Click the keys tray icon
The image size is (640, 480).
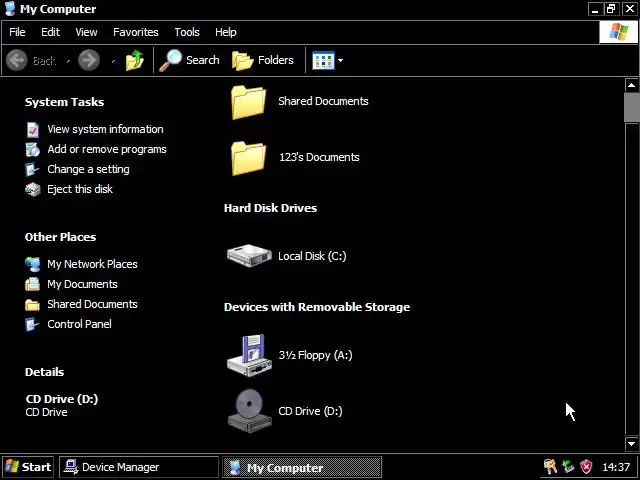[550, 466]
